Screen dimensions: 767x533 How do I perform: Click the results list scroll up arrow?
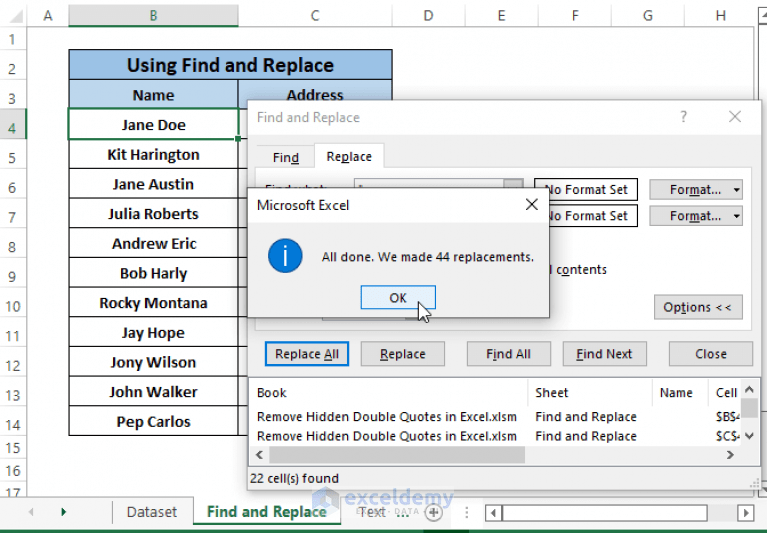[749, 390]
